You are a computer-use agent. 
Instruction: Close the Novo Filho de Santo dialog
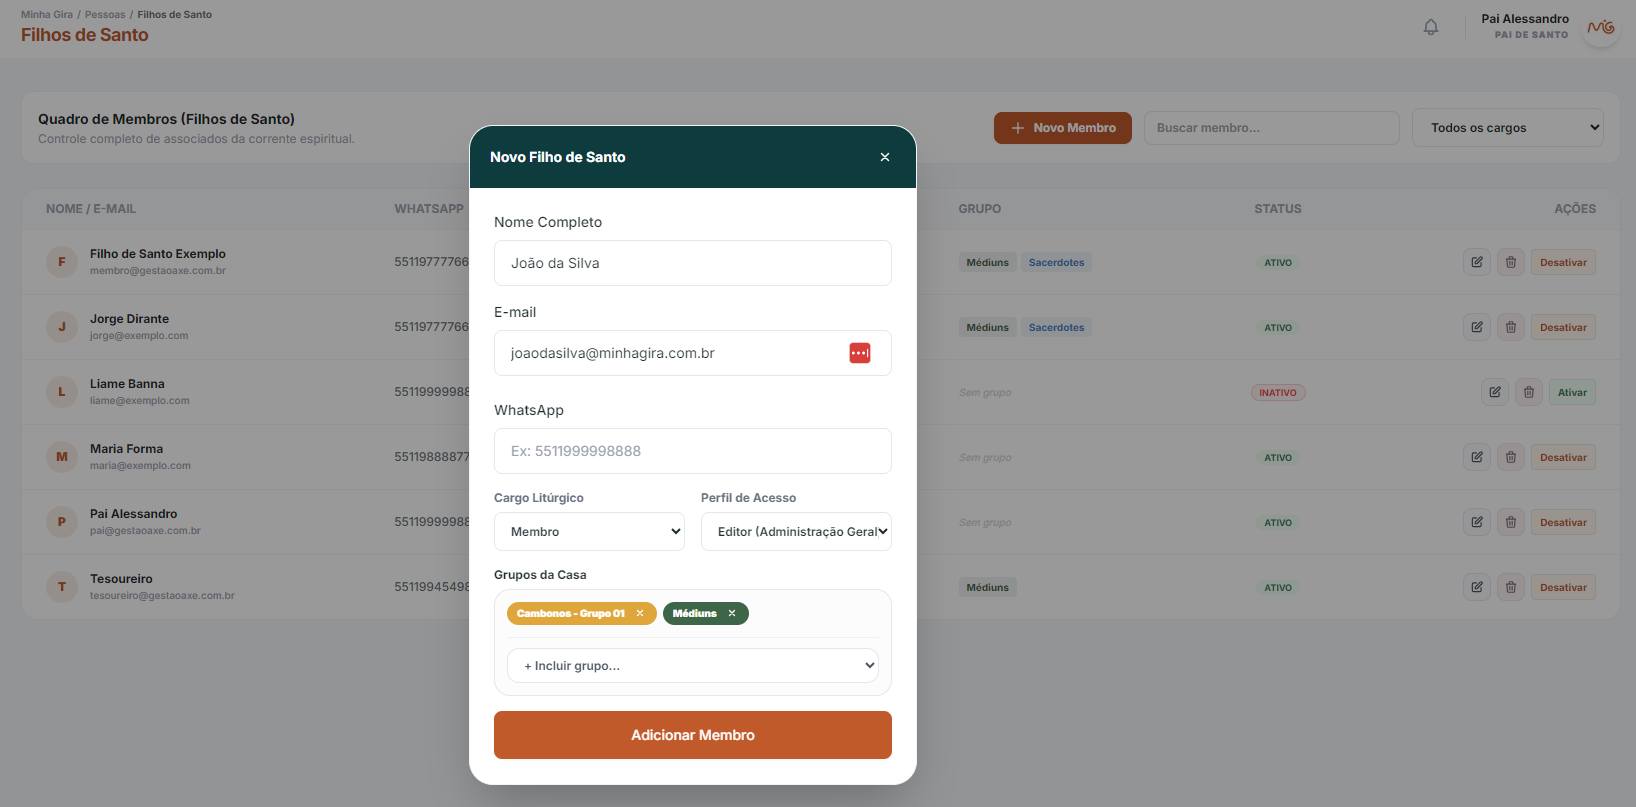(x=885, y=157)
